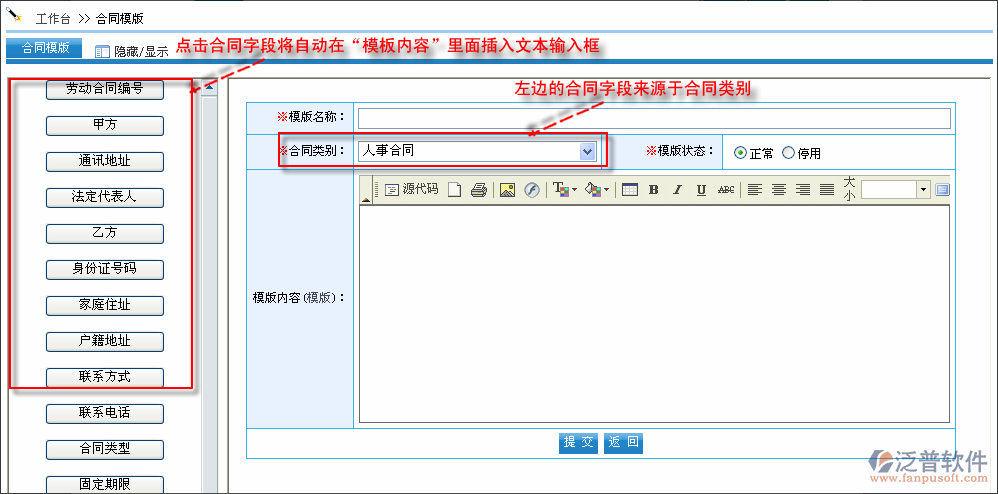Click 合同模版 in the breadcrumb
The width and height of the screenshot is (998, 494).
point(120,18)
